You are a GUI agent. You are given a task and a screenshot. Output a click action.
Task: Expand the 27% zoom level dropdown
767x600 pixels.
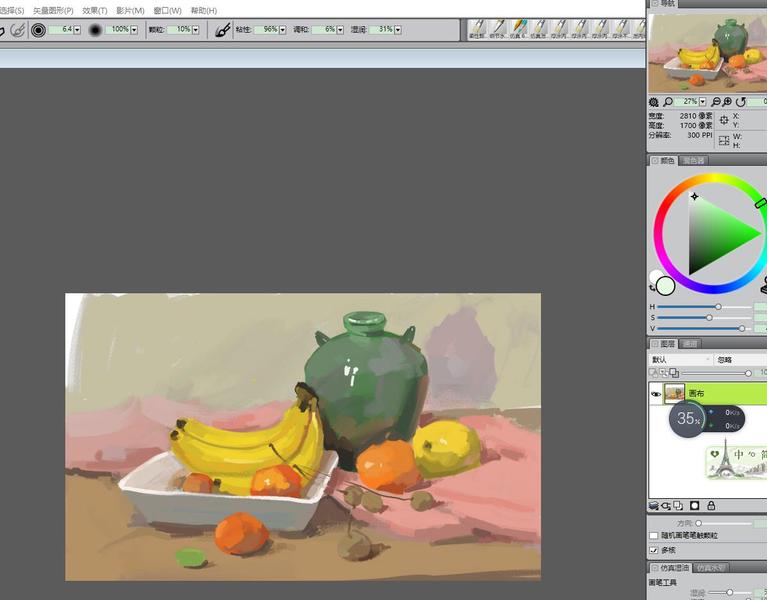702,102
